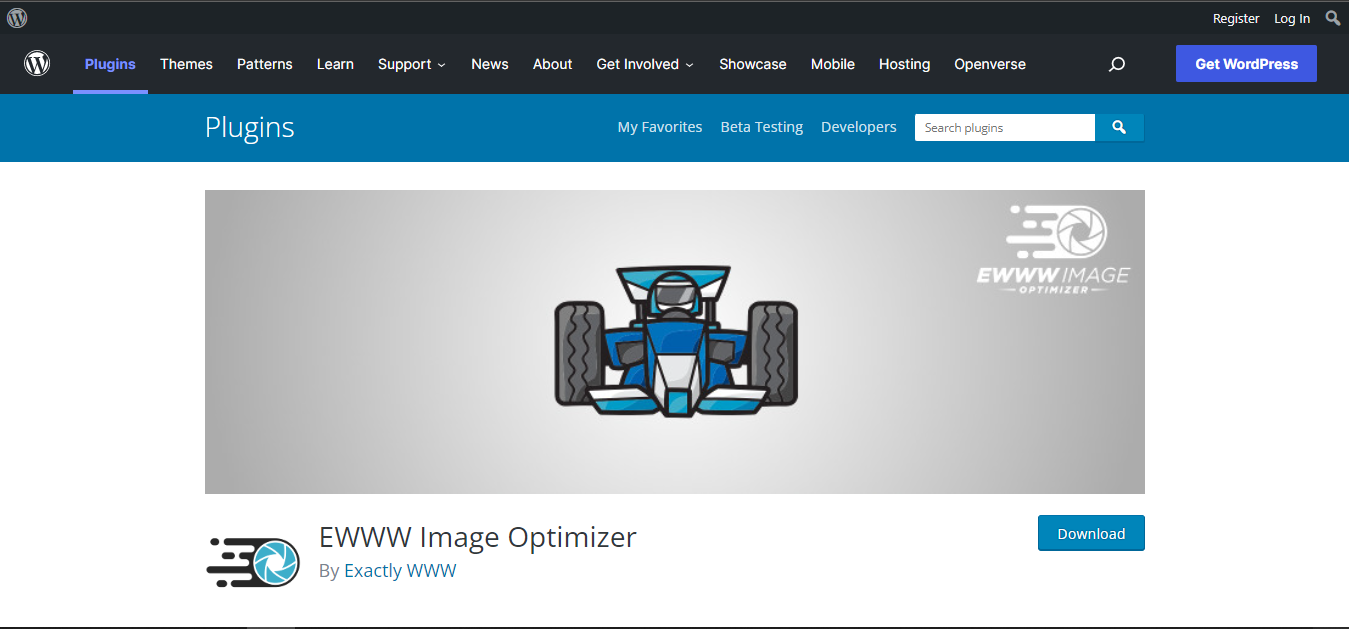Open the Plugins menu item
The image size is (1349, 629).
pos(110,64)
